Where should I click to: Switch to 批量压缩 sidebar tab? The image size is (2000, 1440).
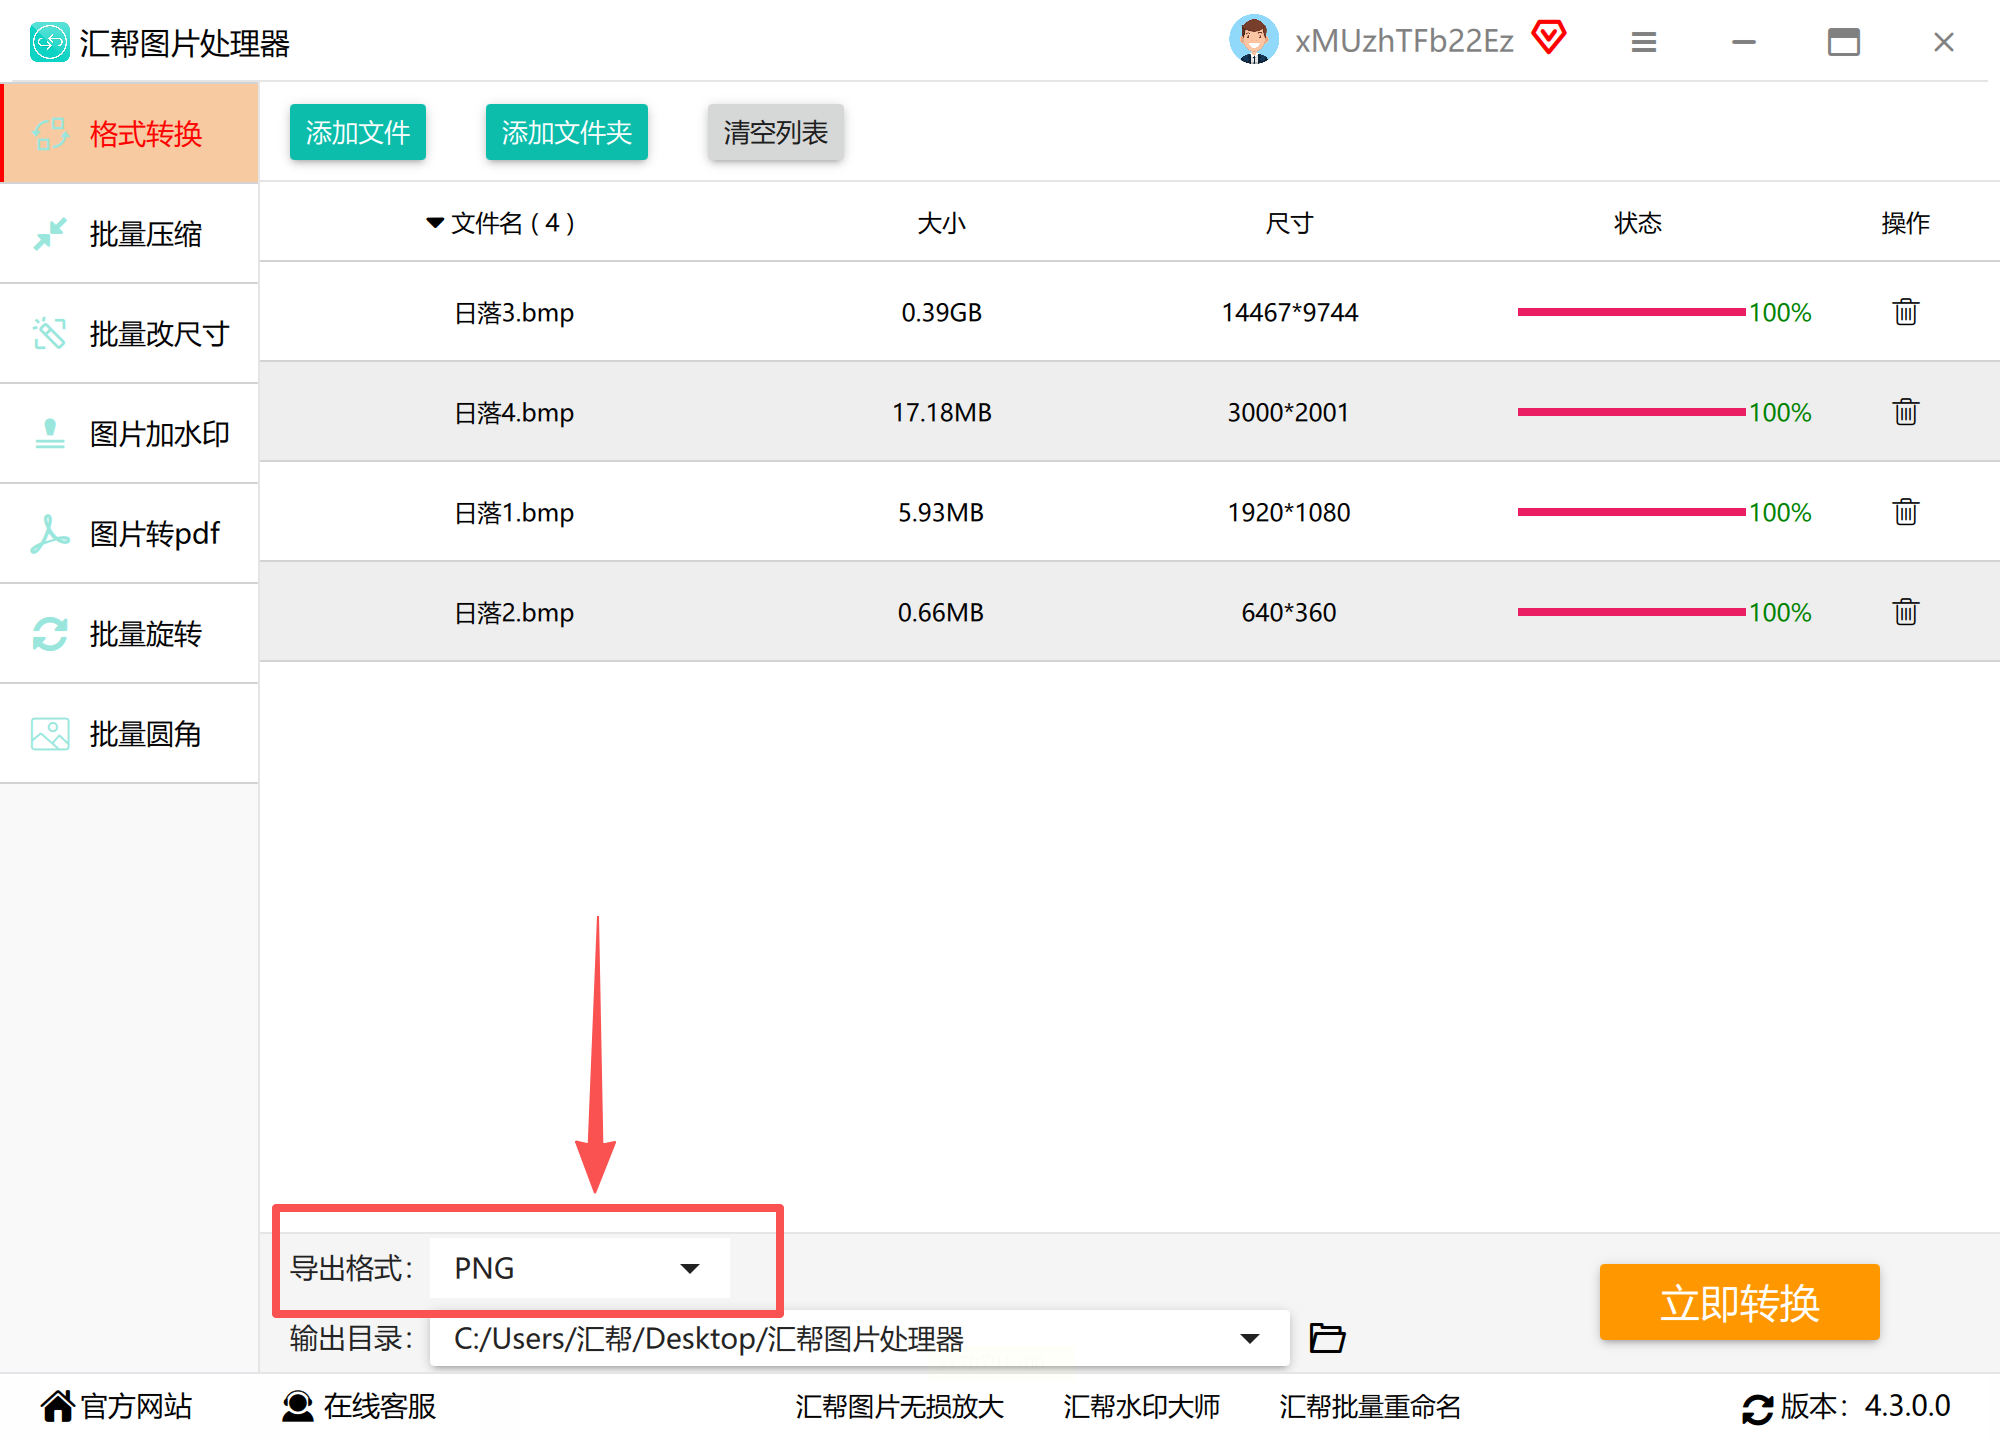tap(130, 234)
